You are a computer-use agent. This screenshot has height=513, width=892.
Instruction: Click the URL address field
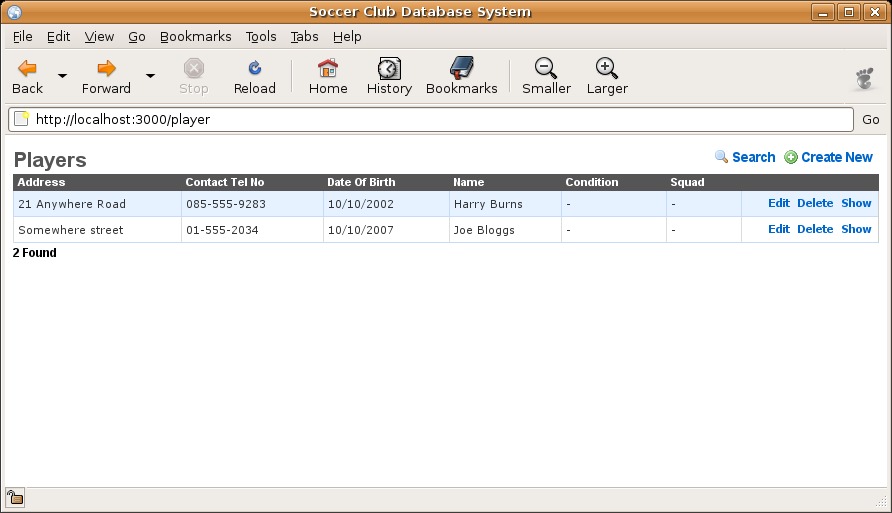tap(430, 119)
